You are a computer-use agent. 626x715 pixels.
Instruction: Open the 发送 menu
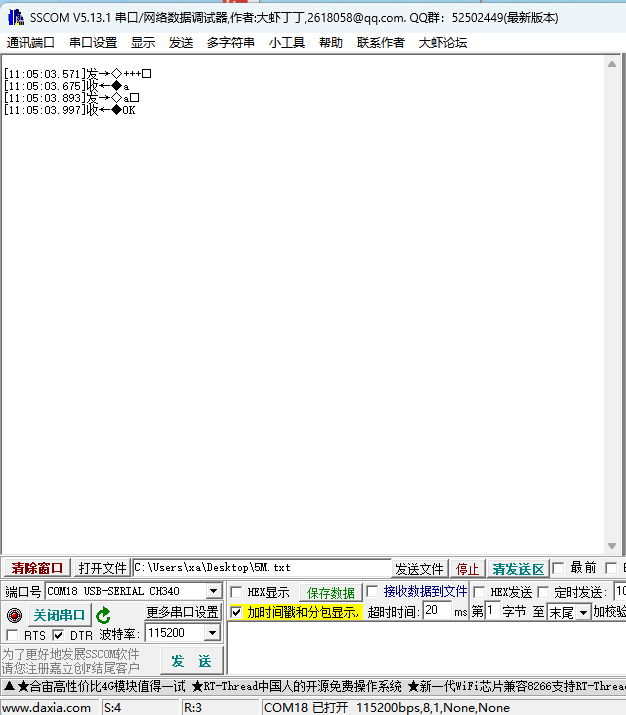[x=181, y=43]
